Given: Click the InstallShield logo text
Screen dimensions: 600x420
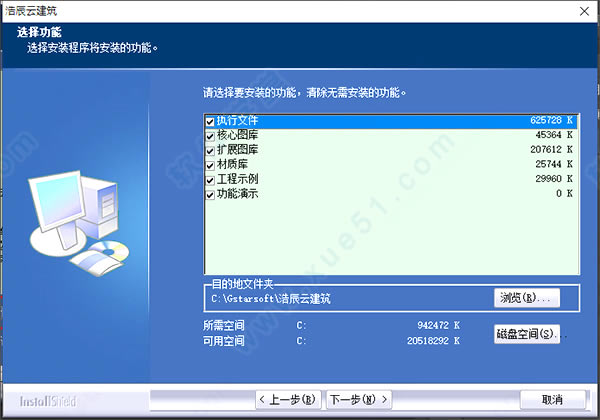Looking at the screenshot, I should point(48,401).
